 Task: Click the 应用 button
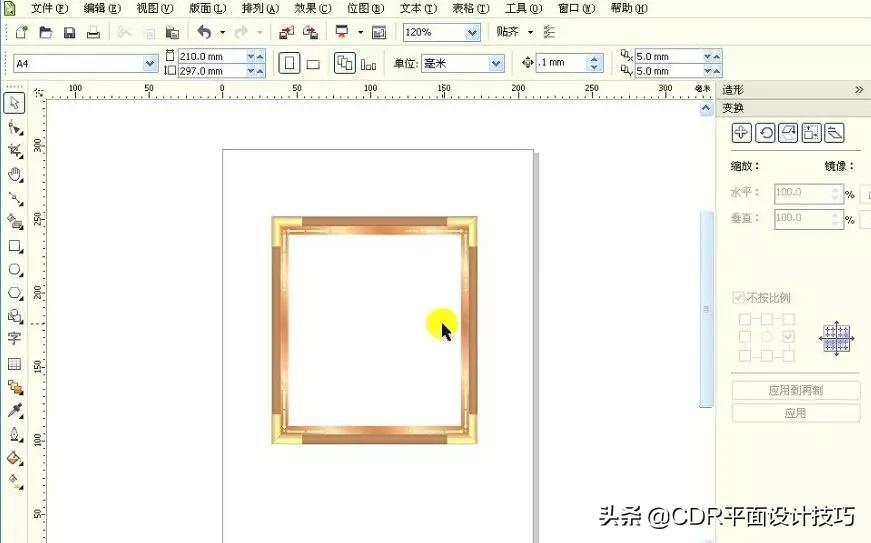coord(795,413)
